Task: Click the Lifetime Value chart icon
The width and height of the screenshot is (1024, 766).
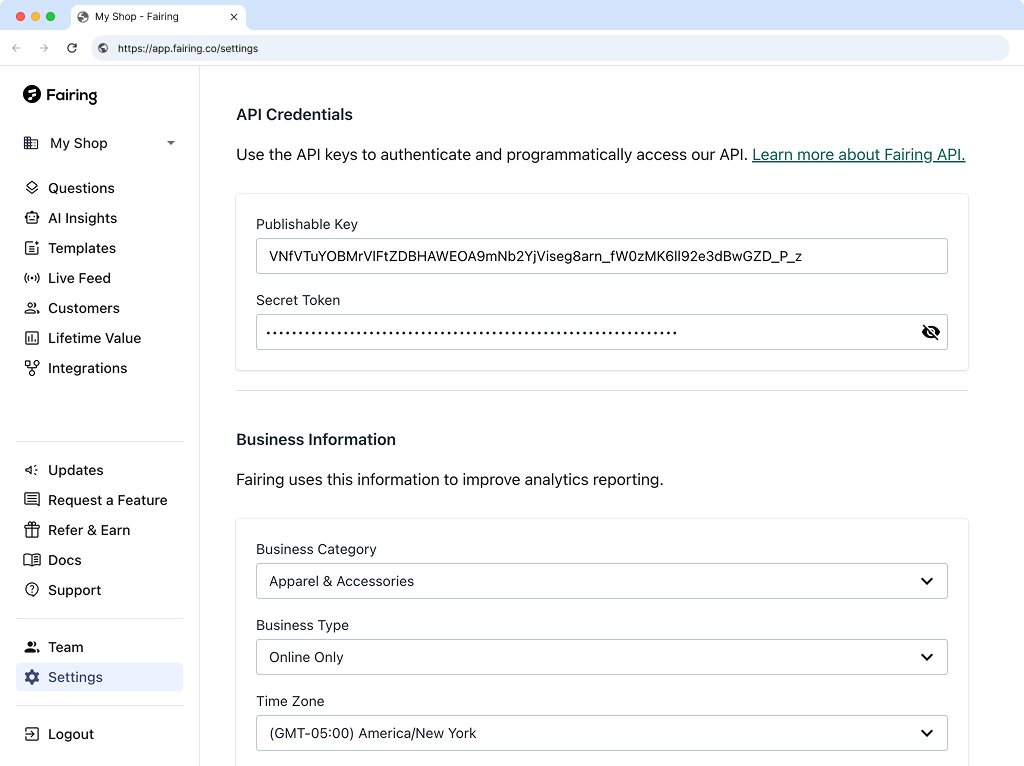Action: (32, 338)
